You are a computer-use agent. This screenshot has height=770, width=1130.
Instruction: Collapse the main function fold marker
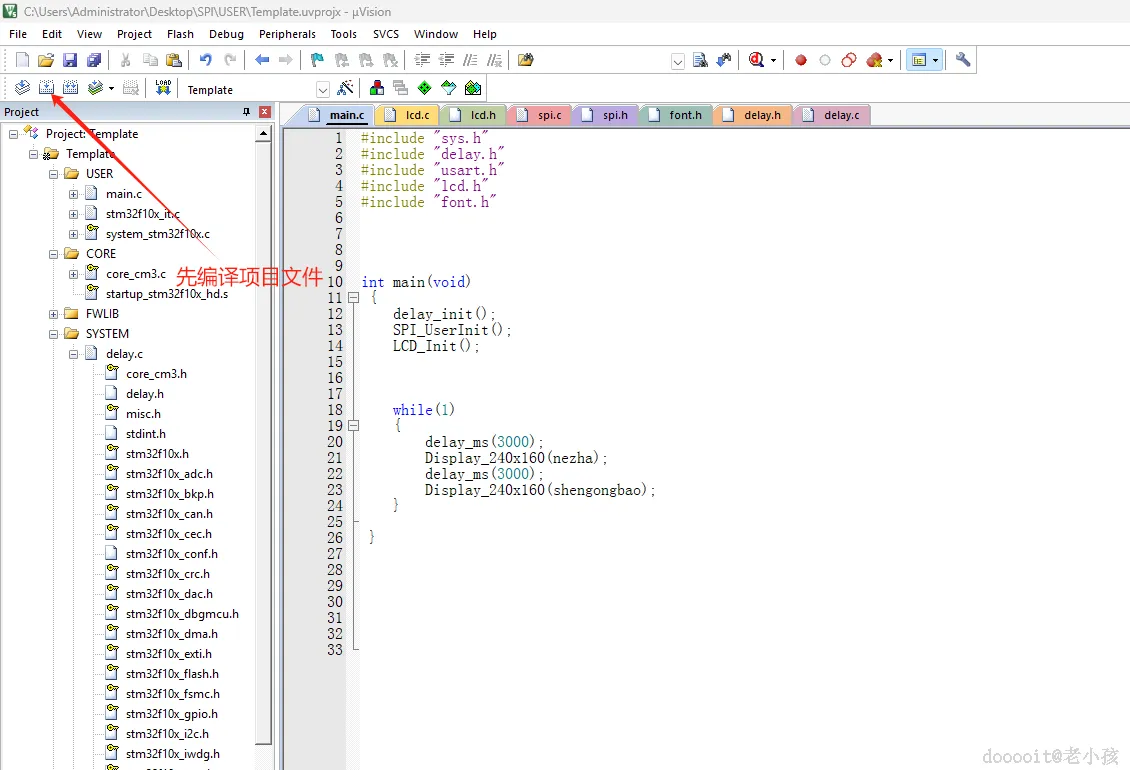pos(353,298)
